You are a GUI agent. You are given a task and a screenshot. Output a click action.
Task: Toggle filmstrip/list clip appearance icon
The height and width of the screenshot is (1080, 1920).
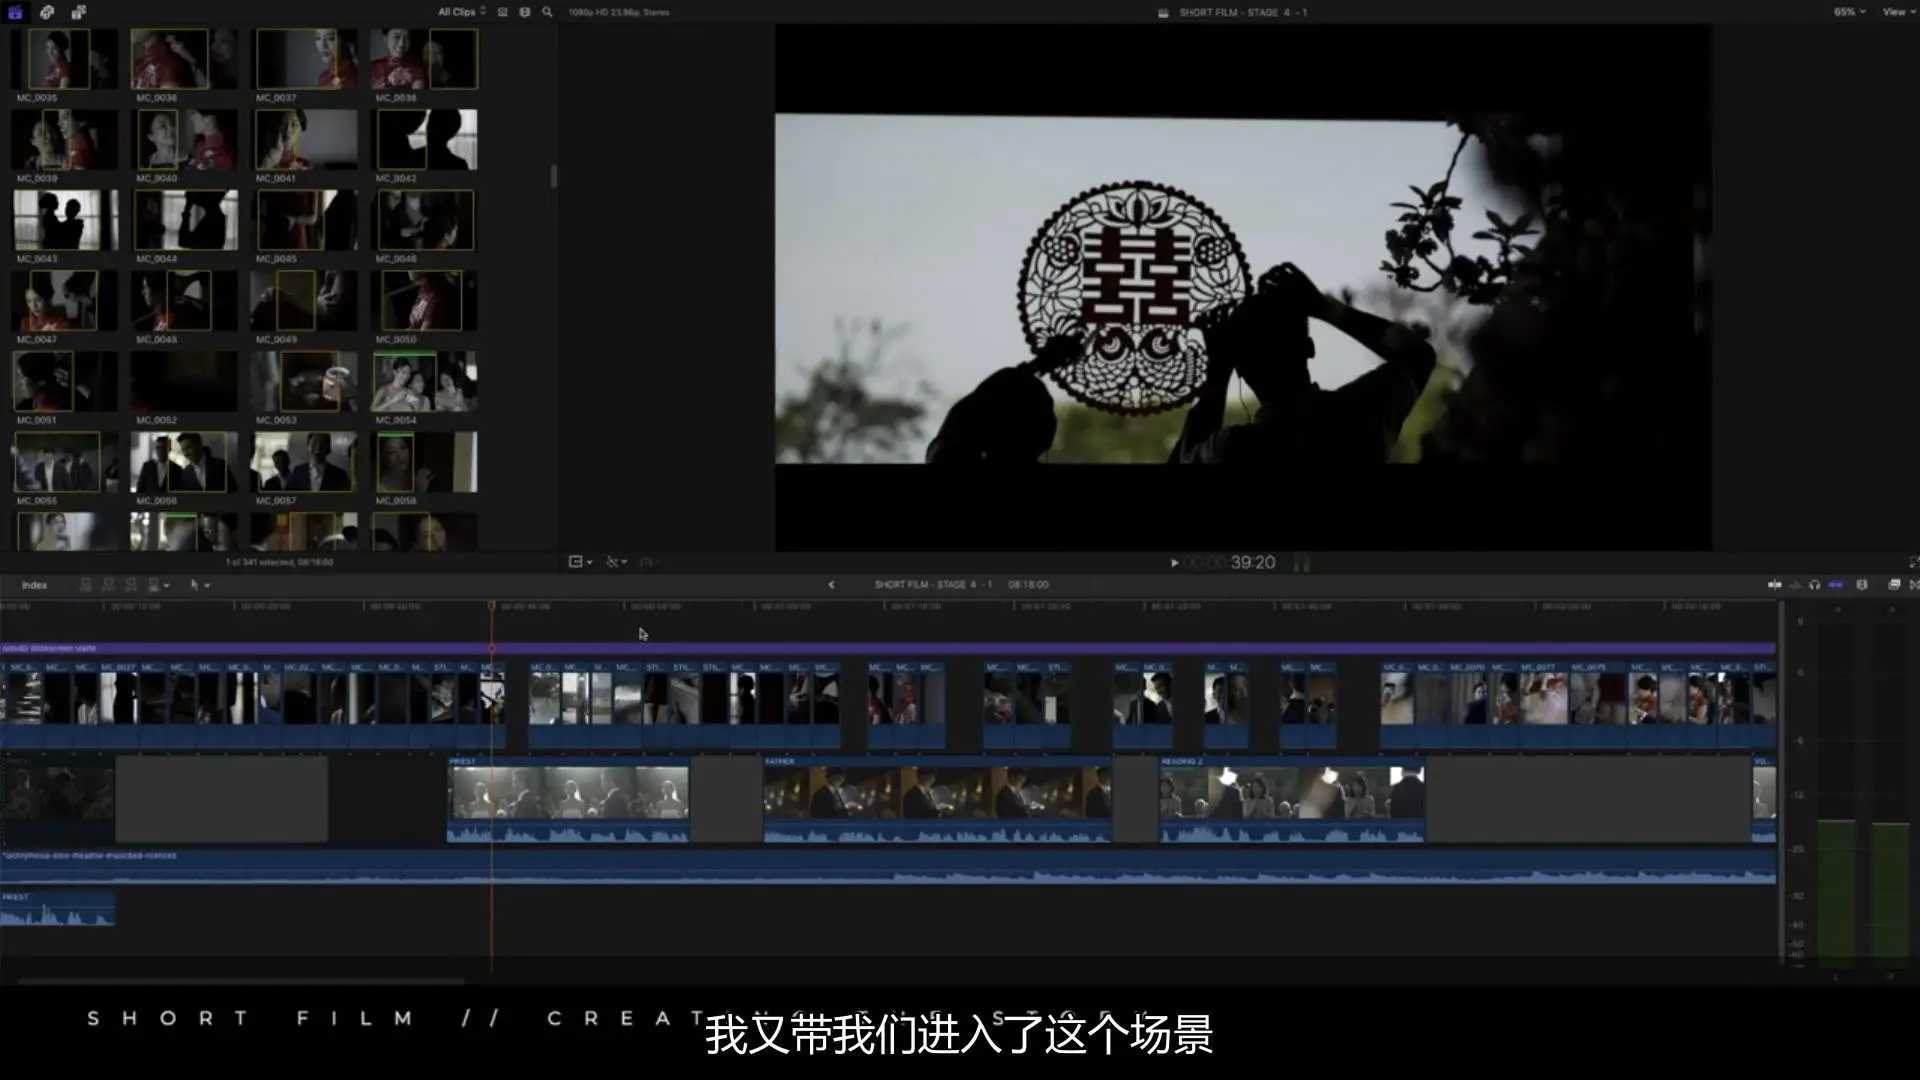(525, 12)
